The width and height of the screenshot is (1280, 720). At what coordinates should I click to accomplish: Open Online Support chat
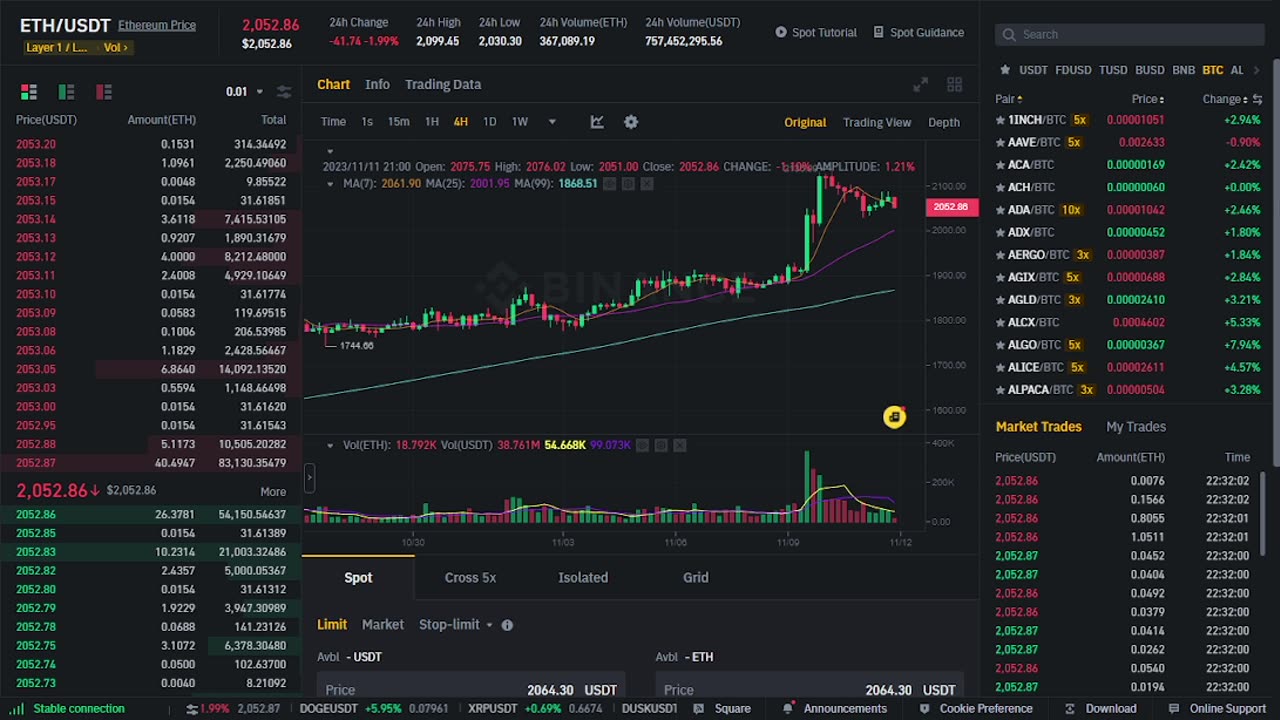1219,709
